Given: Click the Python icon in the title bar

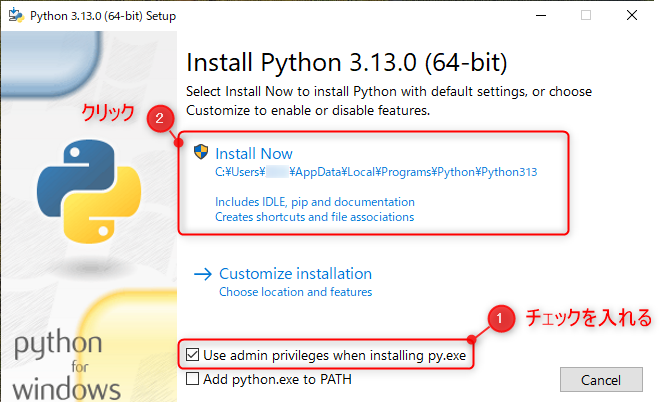Looking at the screenshot, I should click(x=15, y=15).
